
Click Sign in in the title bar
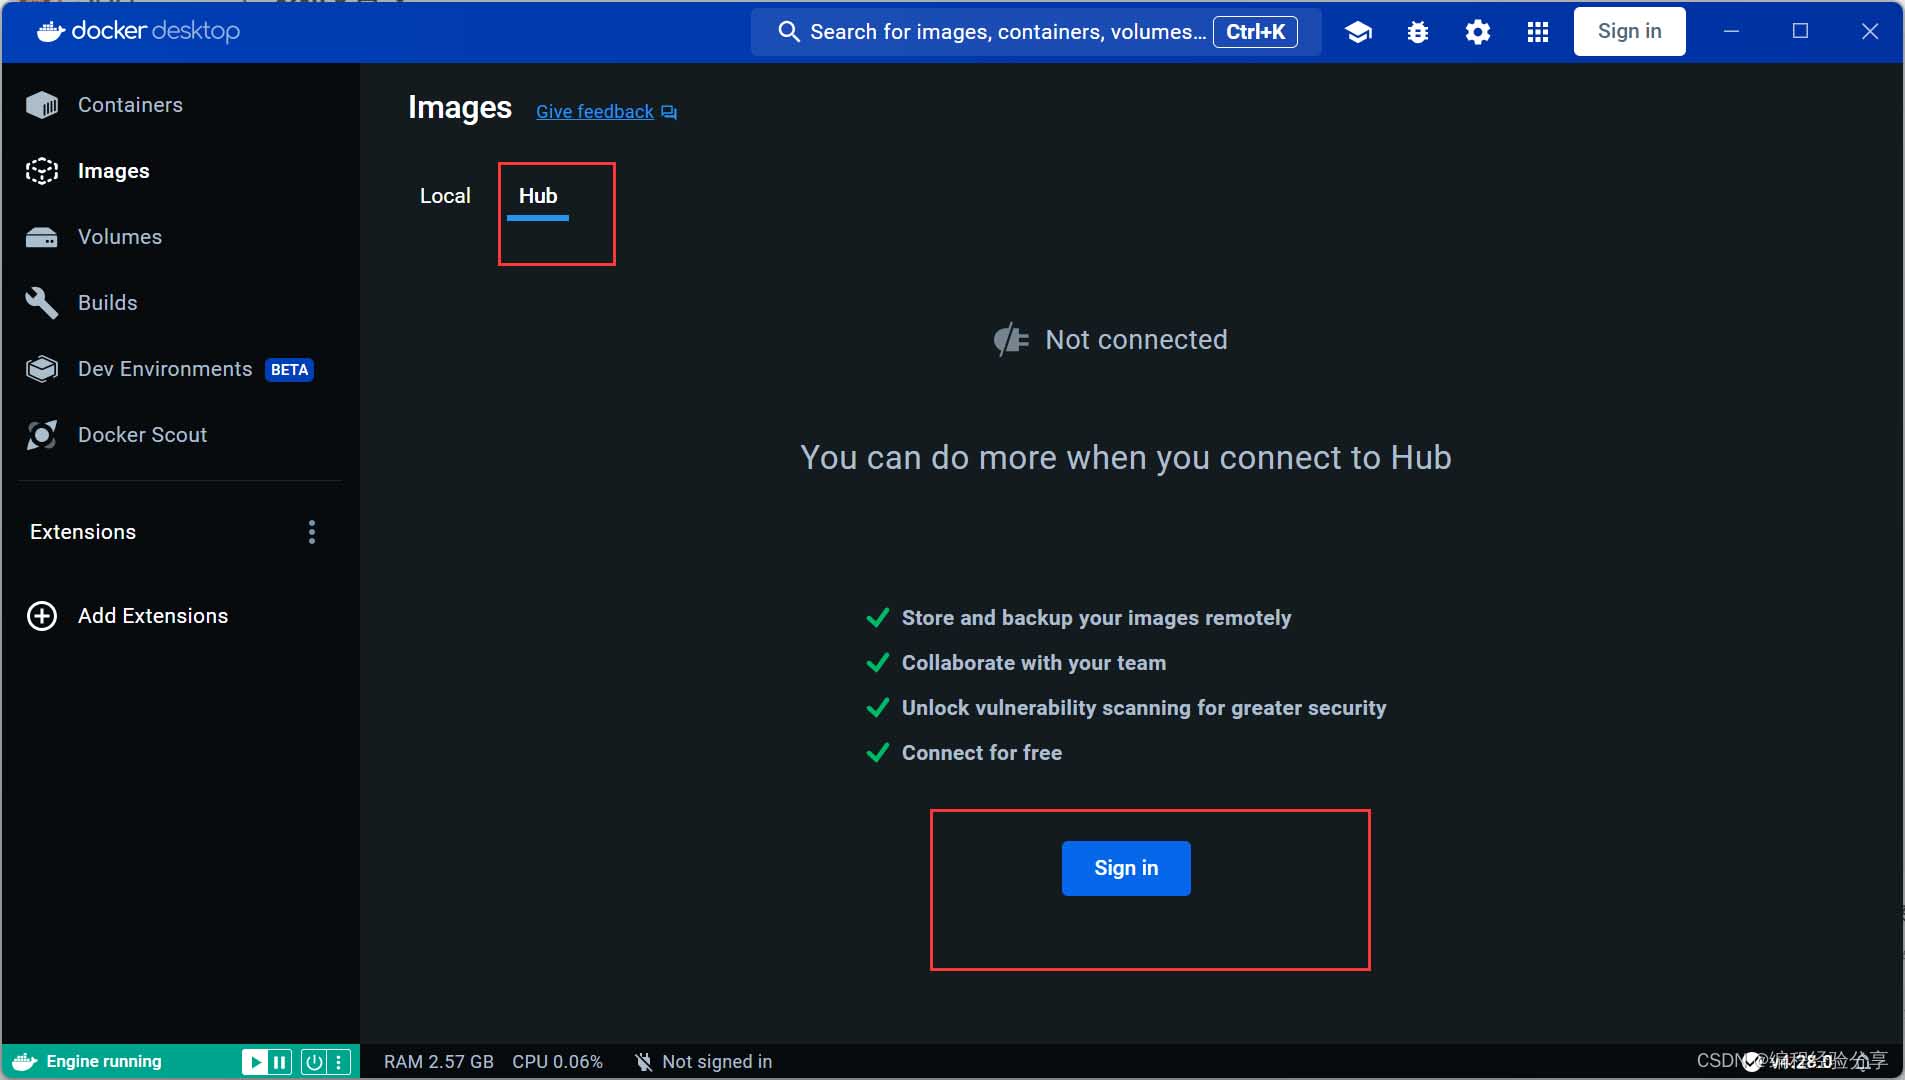click(1629, 31)
